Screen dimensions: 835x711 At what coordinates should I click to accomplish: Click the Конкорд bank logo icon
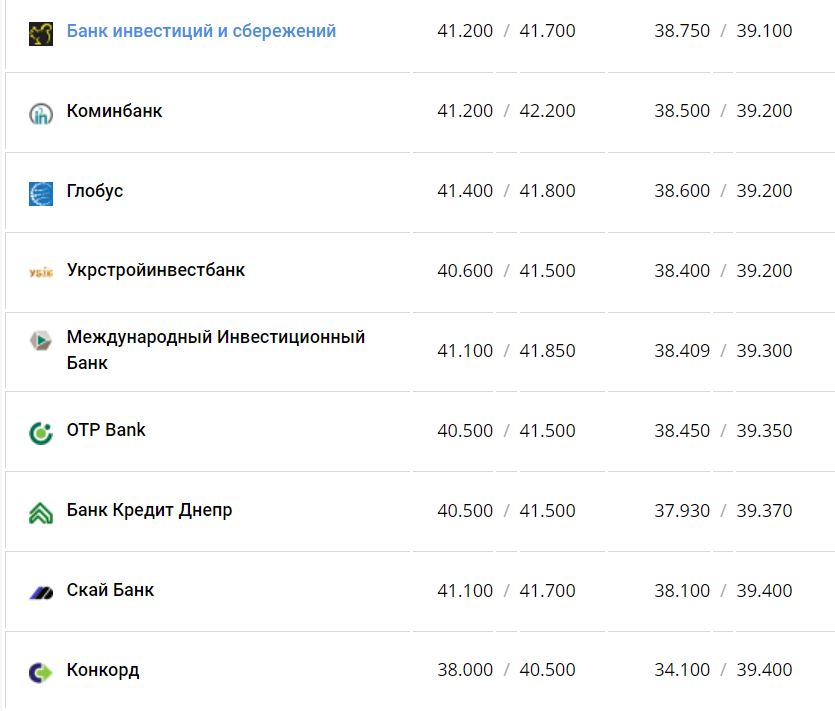(41, 672)
